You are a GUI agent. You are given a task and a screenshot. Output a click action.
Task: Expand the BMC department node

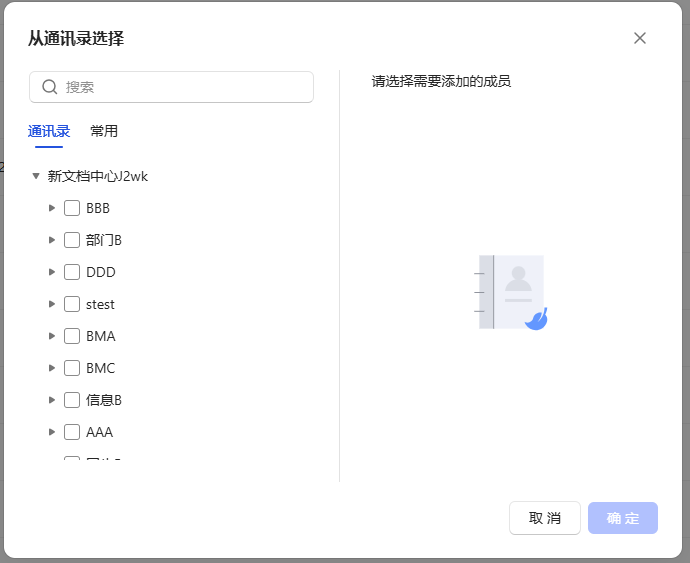52,368
